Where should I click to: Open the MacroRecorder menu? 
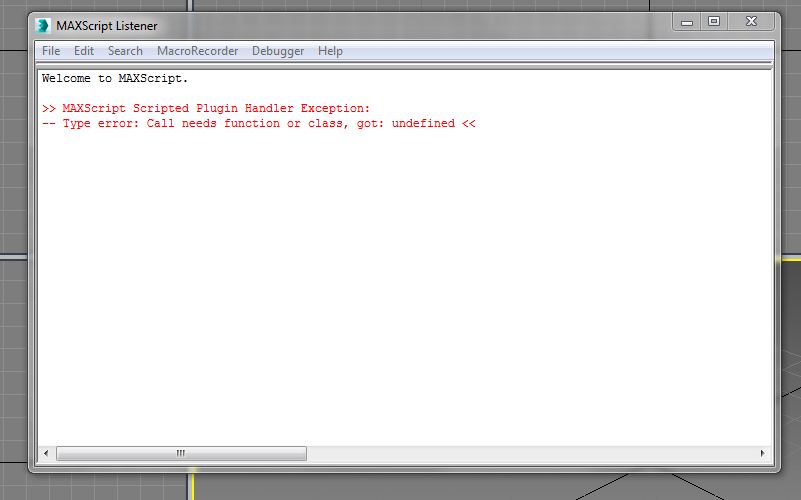click(198, 51)
